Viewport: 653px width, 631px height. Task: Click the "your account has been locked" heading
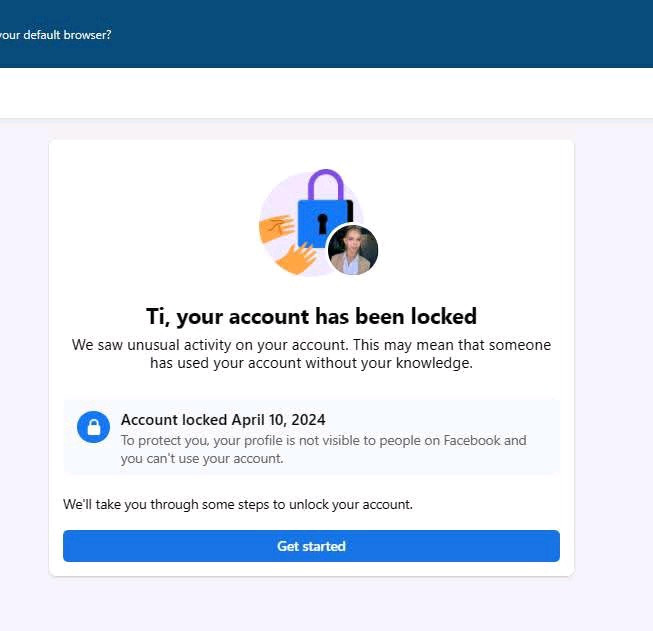click(x=311, y=317)
